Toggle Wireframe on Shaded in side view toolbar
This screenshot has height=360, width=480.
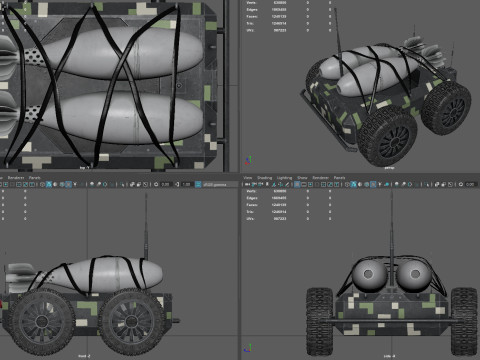point(367,184)
